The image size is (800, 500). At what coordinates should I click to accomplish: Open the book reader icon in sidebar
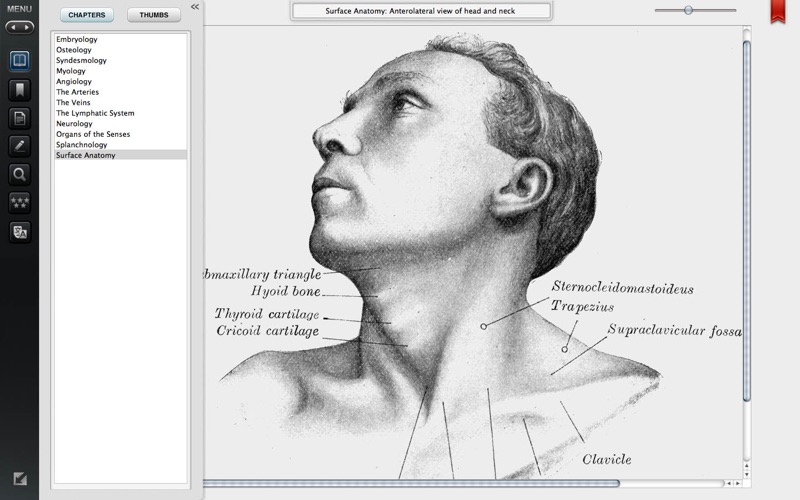coord(19,61)
